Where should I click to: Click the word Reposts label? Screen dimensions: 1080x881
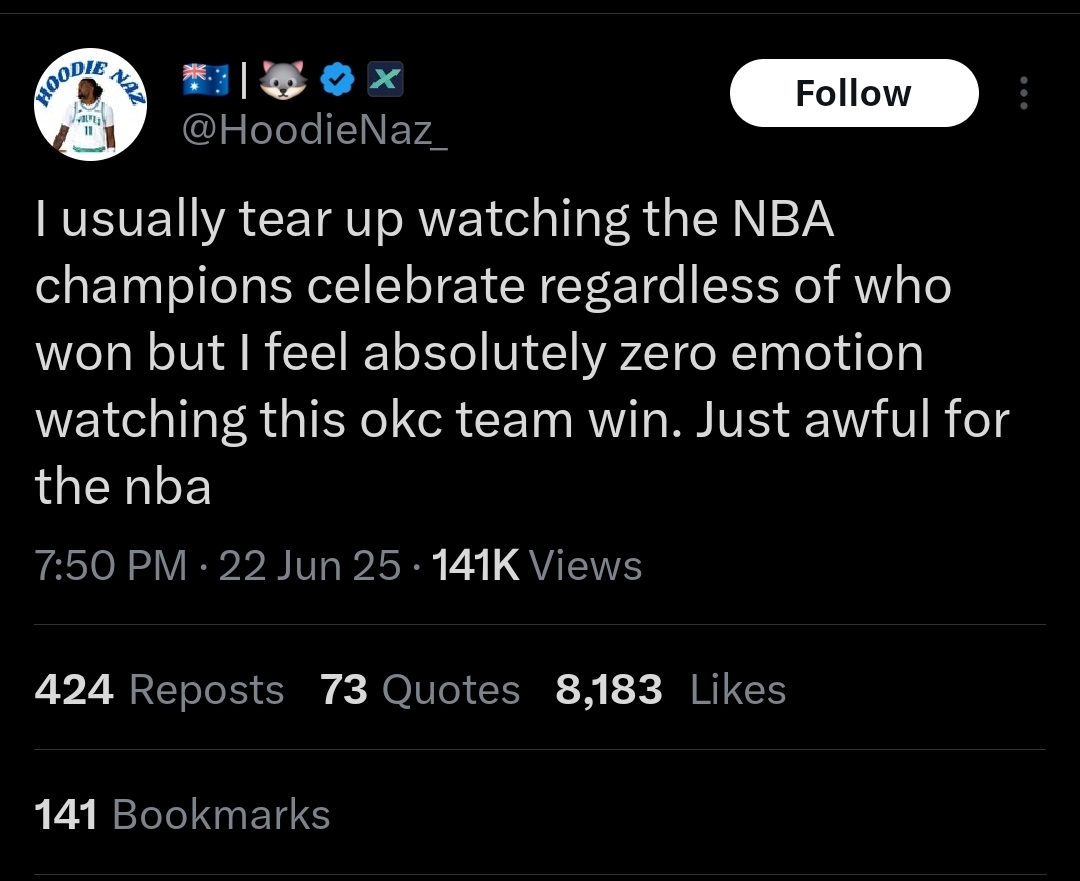[207, 690]
